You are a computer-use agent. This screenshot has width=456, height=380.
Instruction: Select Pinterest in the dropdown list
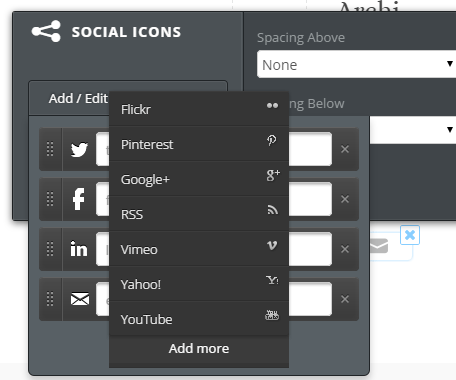tap(199, 144)
